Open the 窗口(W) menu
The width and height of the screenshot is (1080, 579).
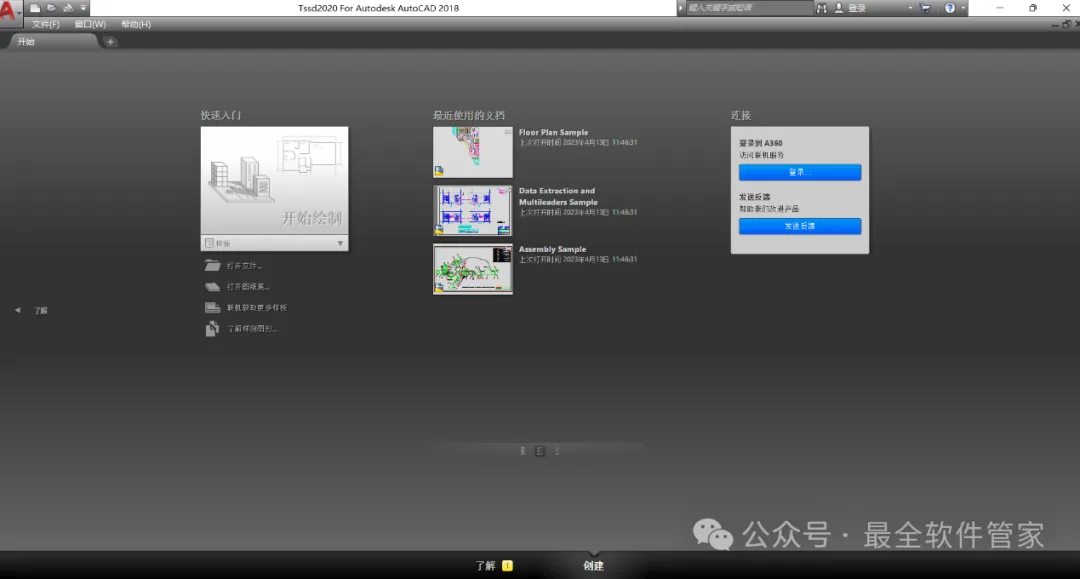coord(90,24)
